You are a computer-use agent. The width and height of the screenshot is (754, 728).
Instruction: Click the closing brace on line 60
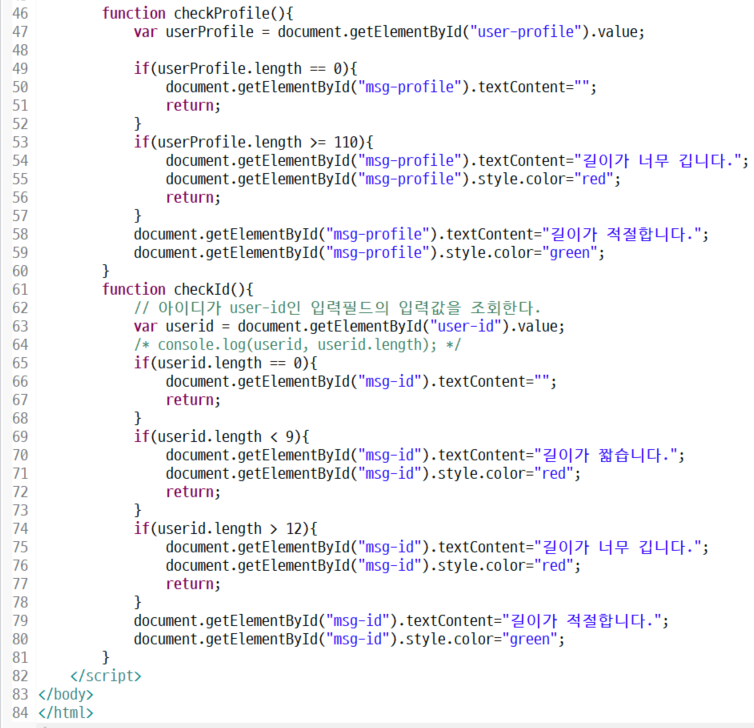(x=106, y=271)
